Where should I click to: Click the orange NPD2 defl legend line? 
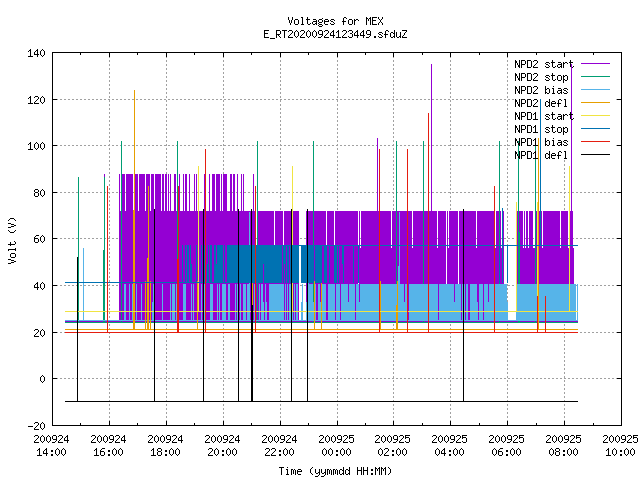(x=595, y=103)
